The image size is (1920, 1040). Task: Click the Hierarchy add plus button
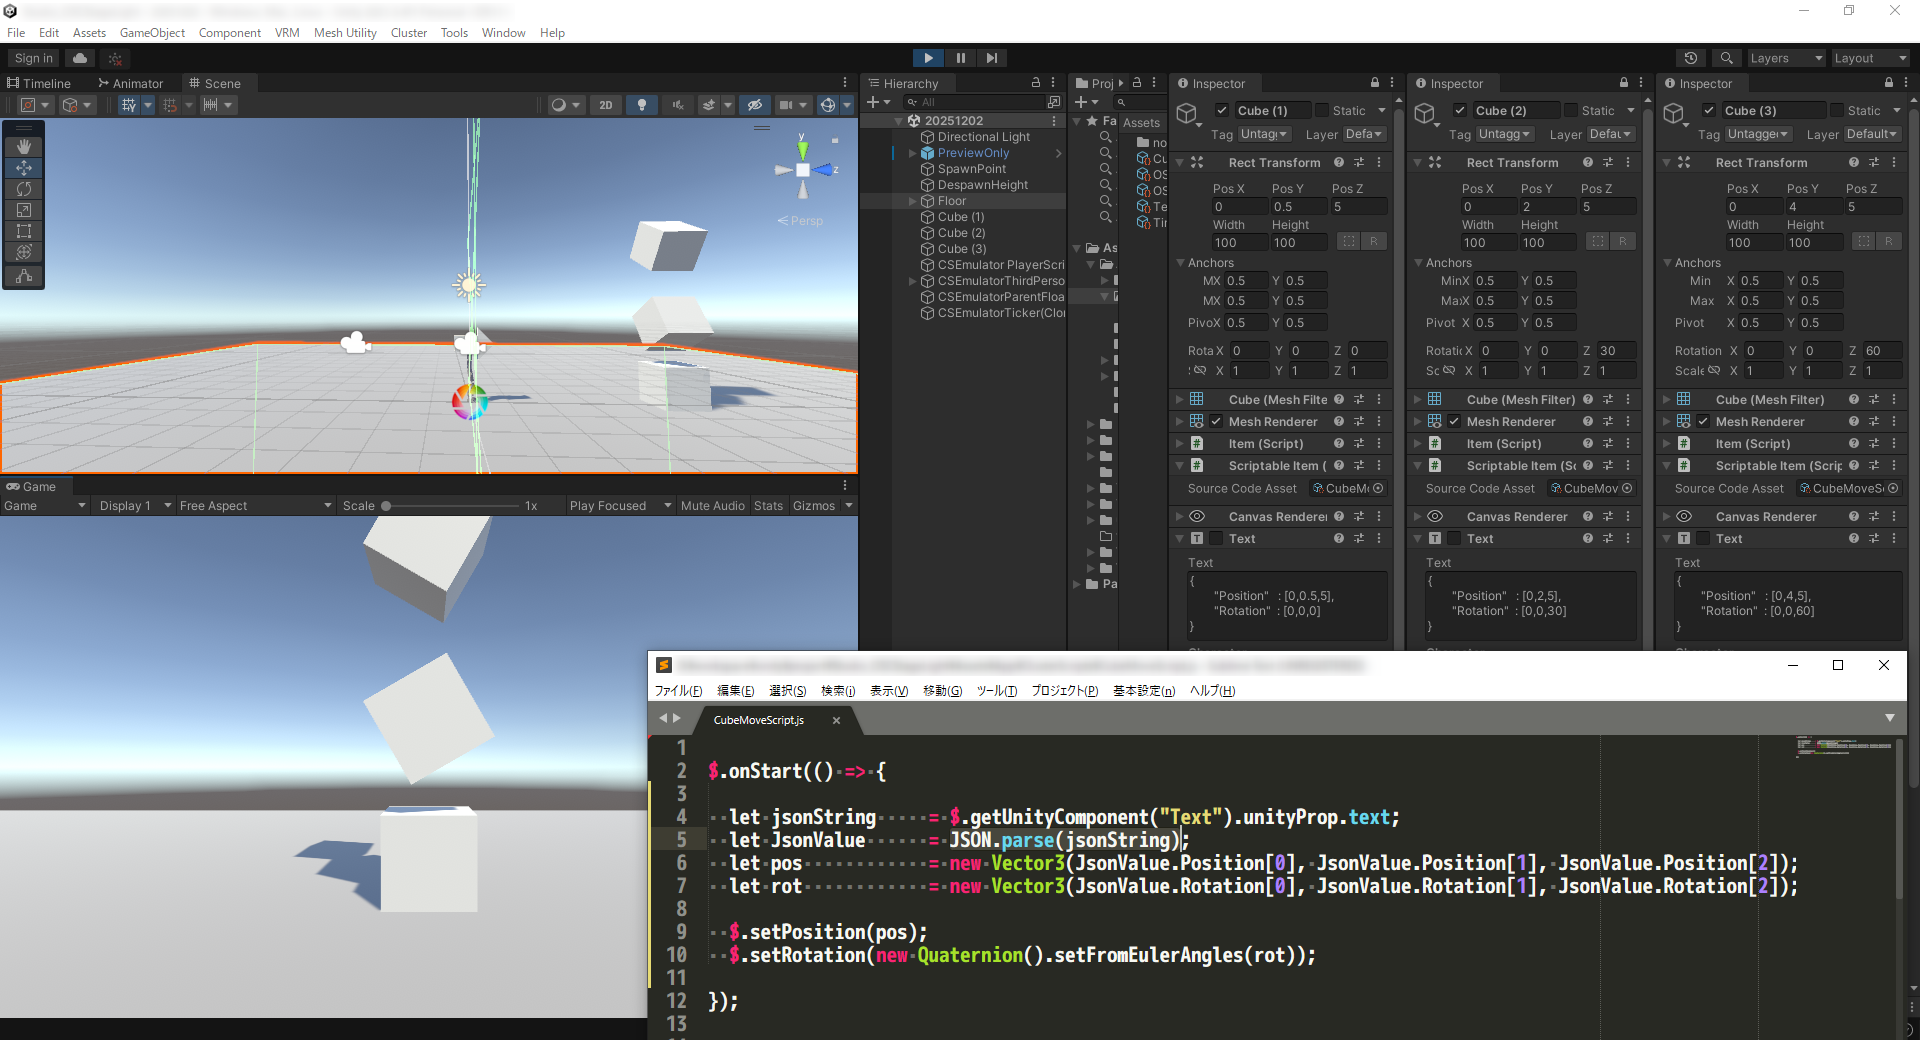[873, 102]
